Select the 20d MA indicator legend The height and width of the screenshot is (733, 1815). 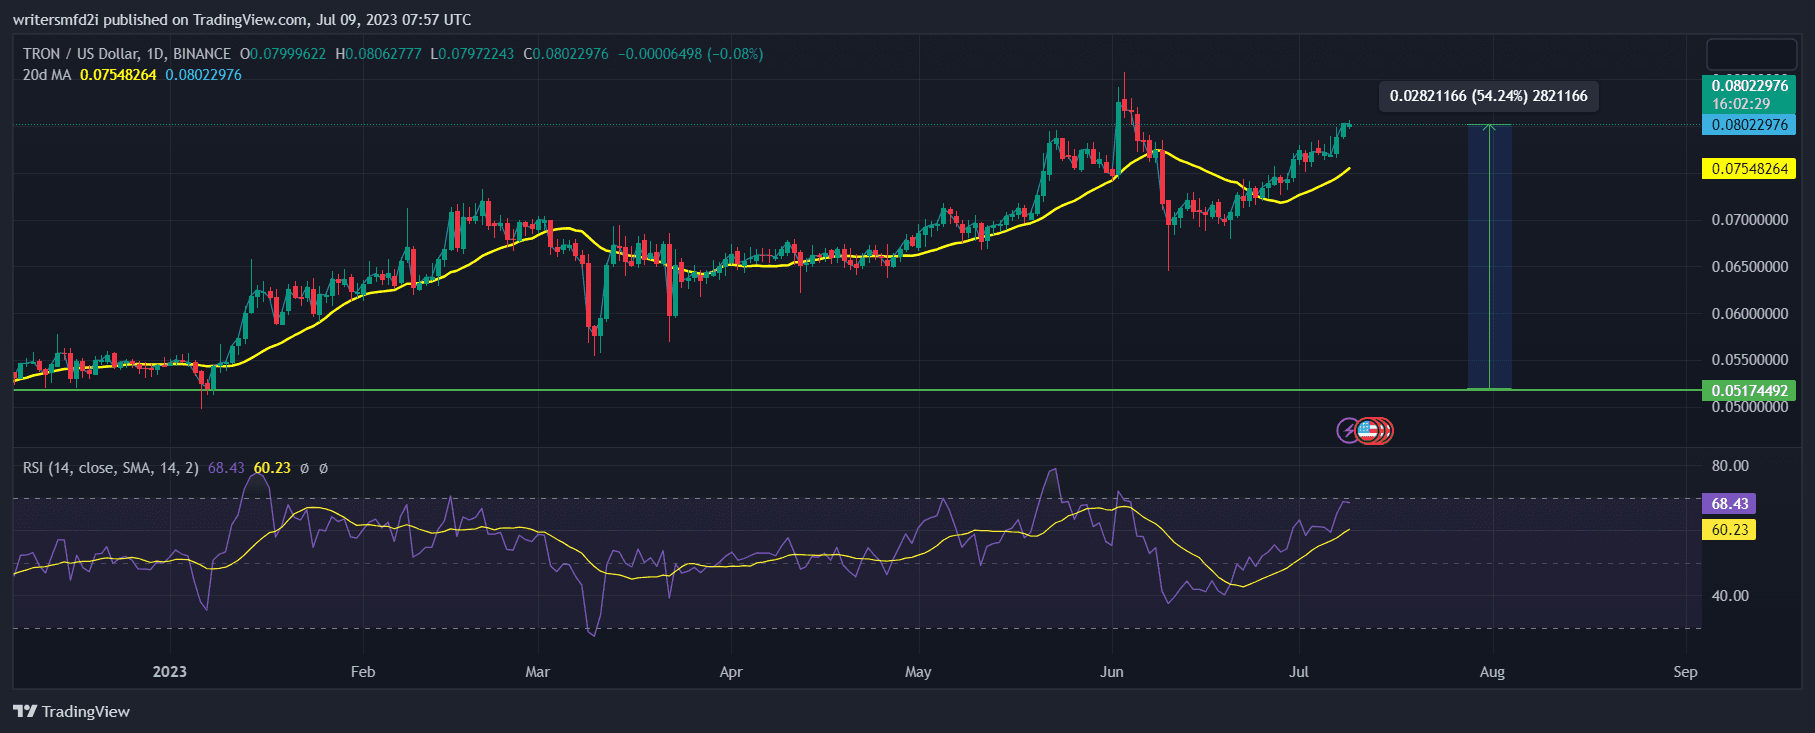[47, 75]
